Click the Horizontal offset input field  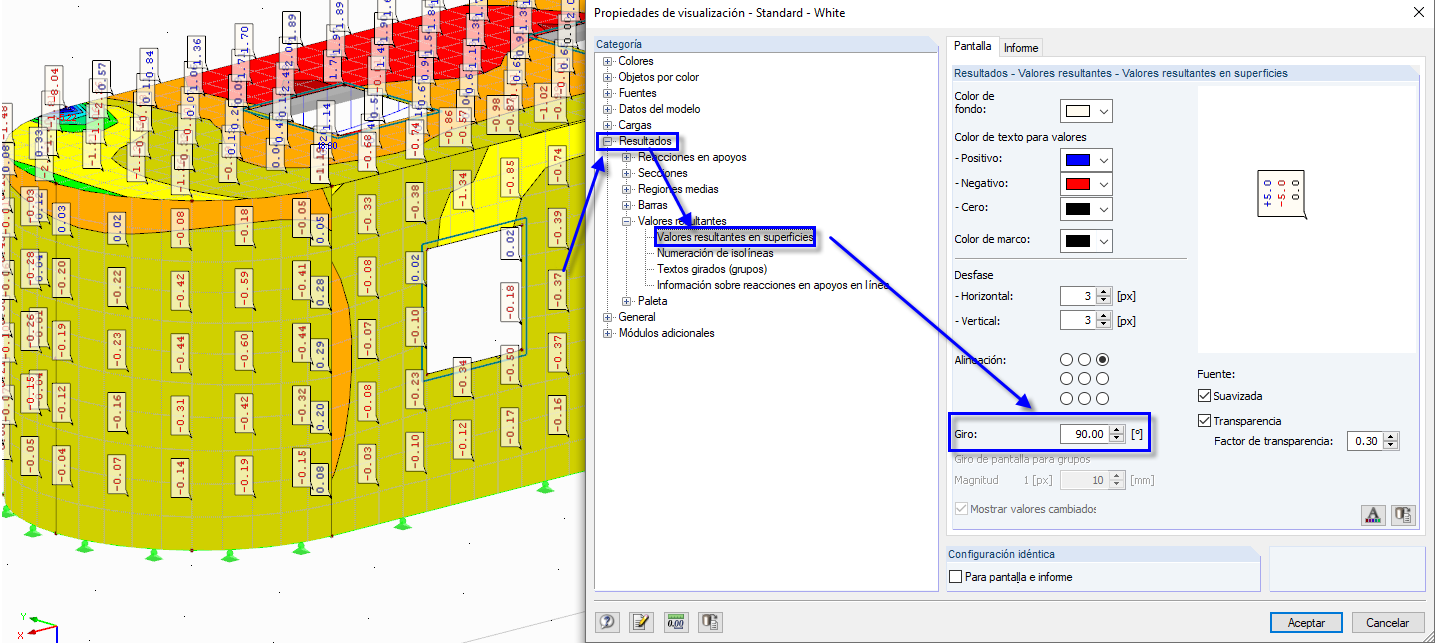click(1078, 296)
